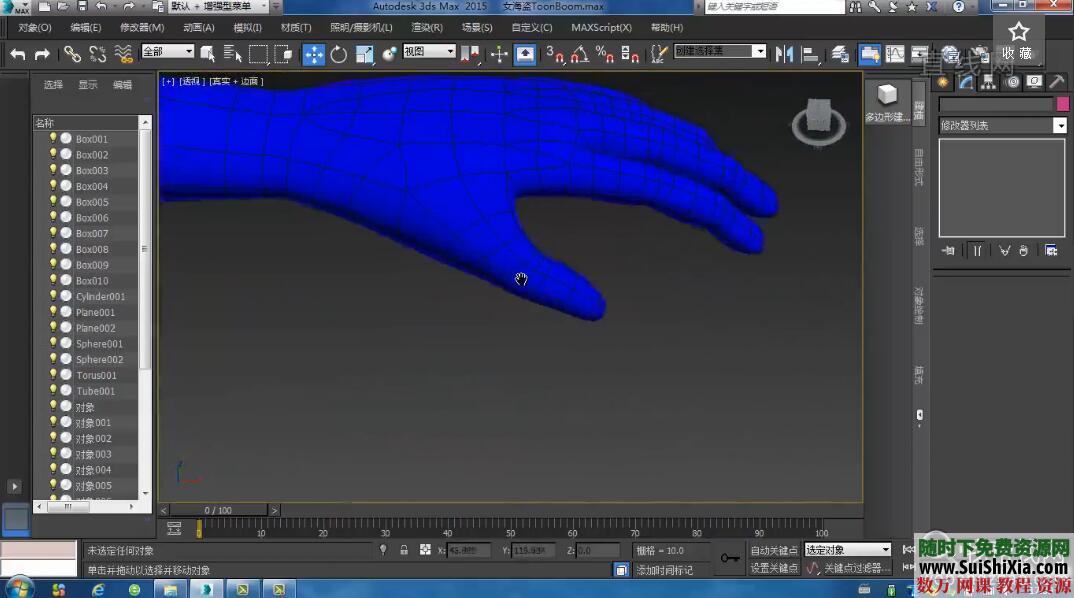This screenshot has height=598, width=1074.
Task: Click the pink object color swatch
Action: (1062, 103)
